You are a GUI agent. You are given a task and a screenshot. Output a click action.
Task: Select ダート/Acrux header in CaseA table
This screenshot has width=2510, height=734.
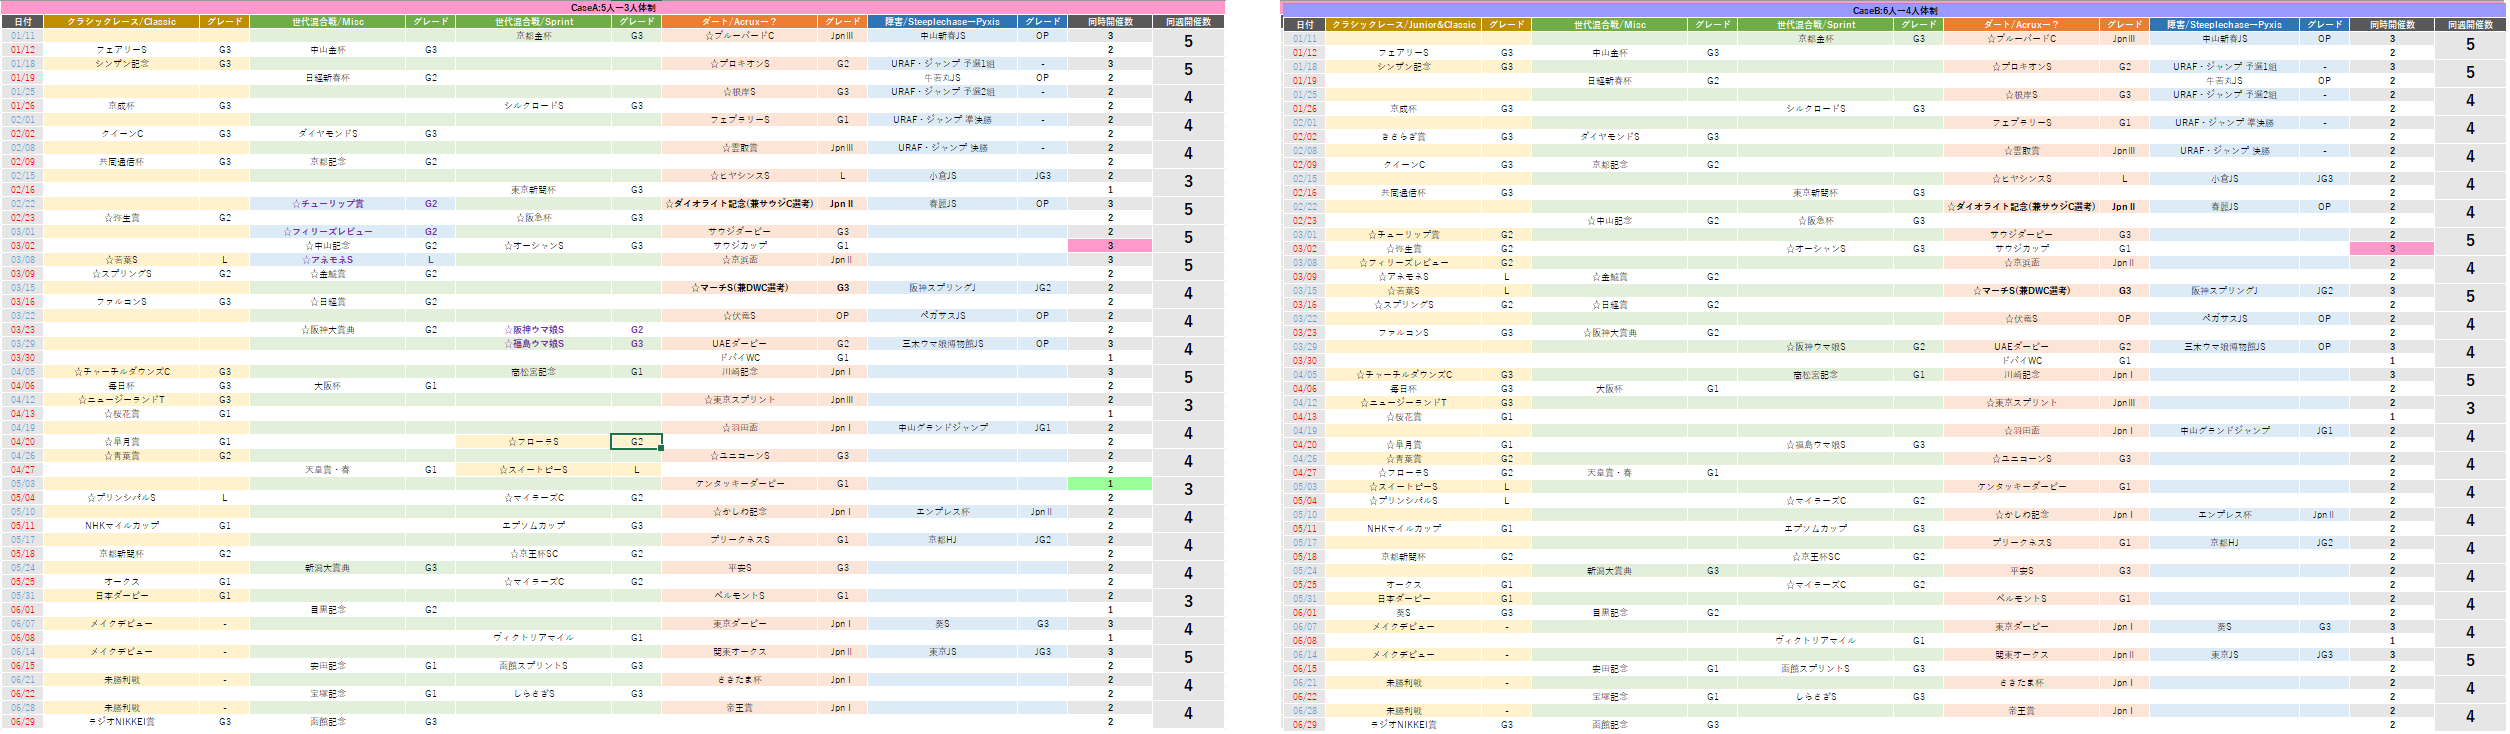[x=739, y=21]
